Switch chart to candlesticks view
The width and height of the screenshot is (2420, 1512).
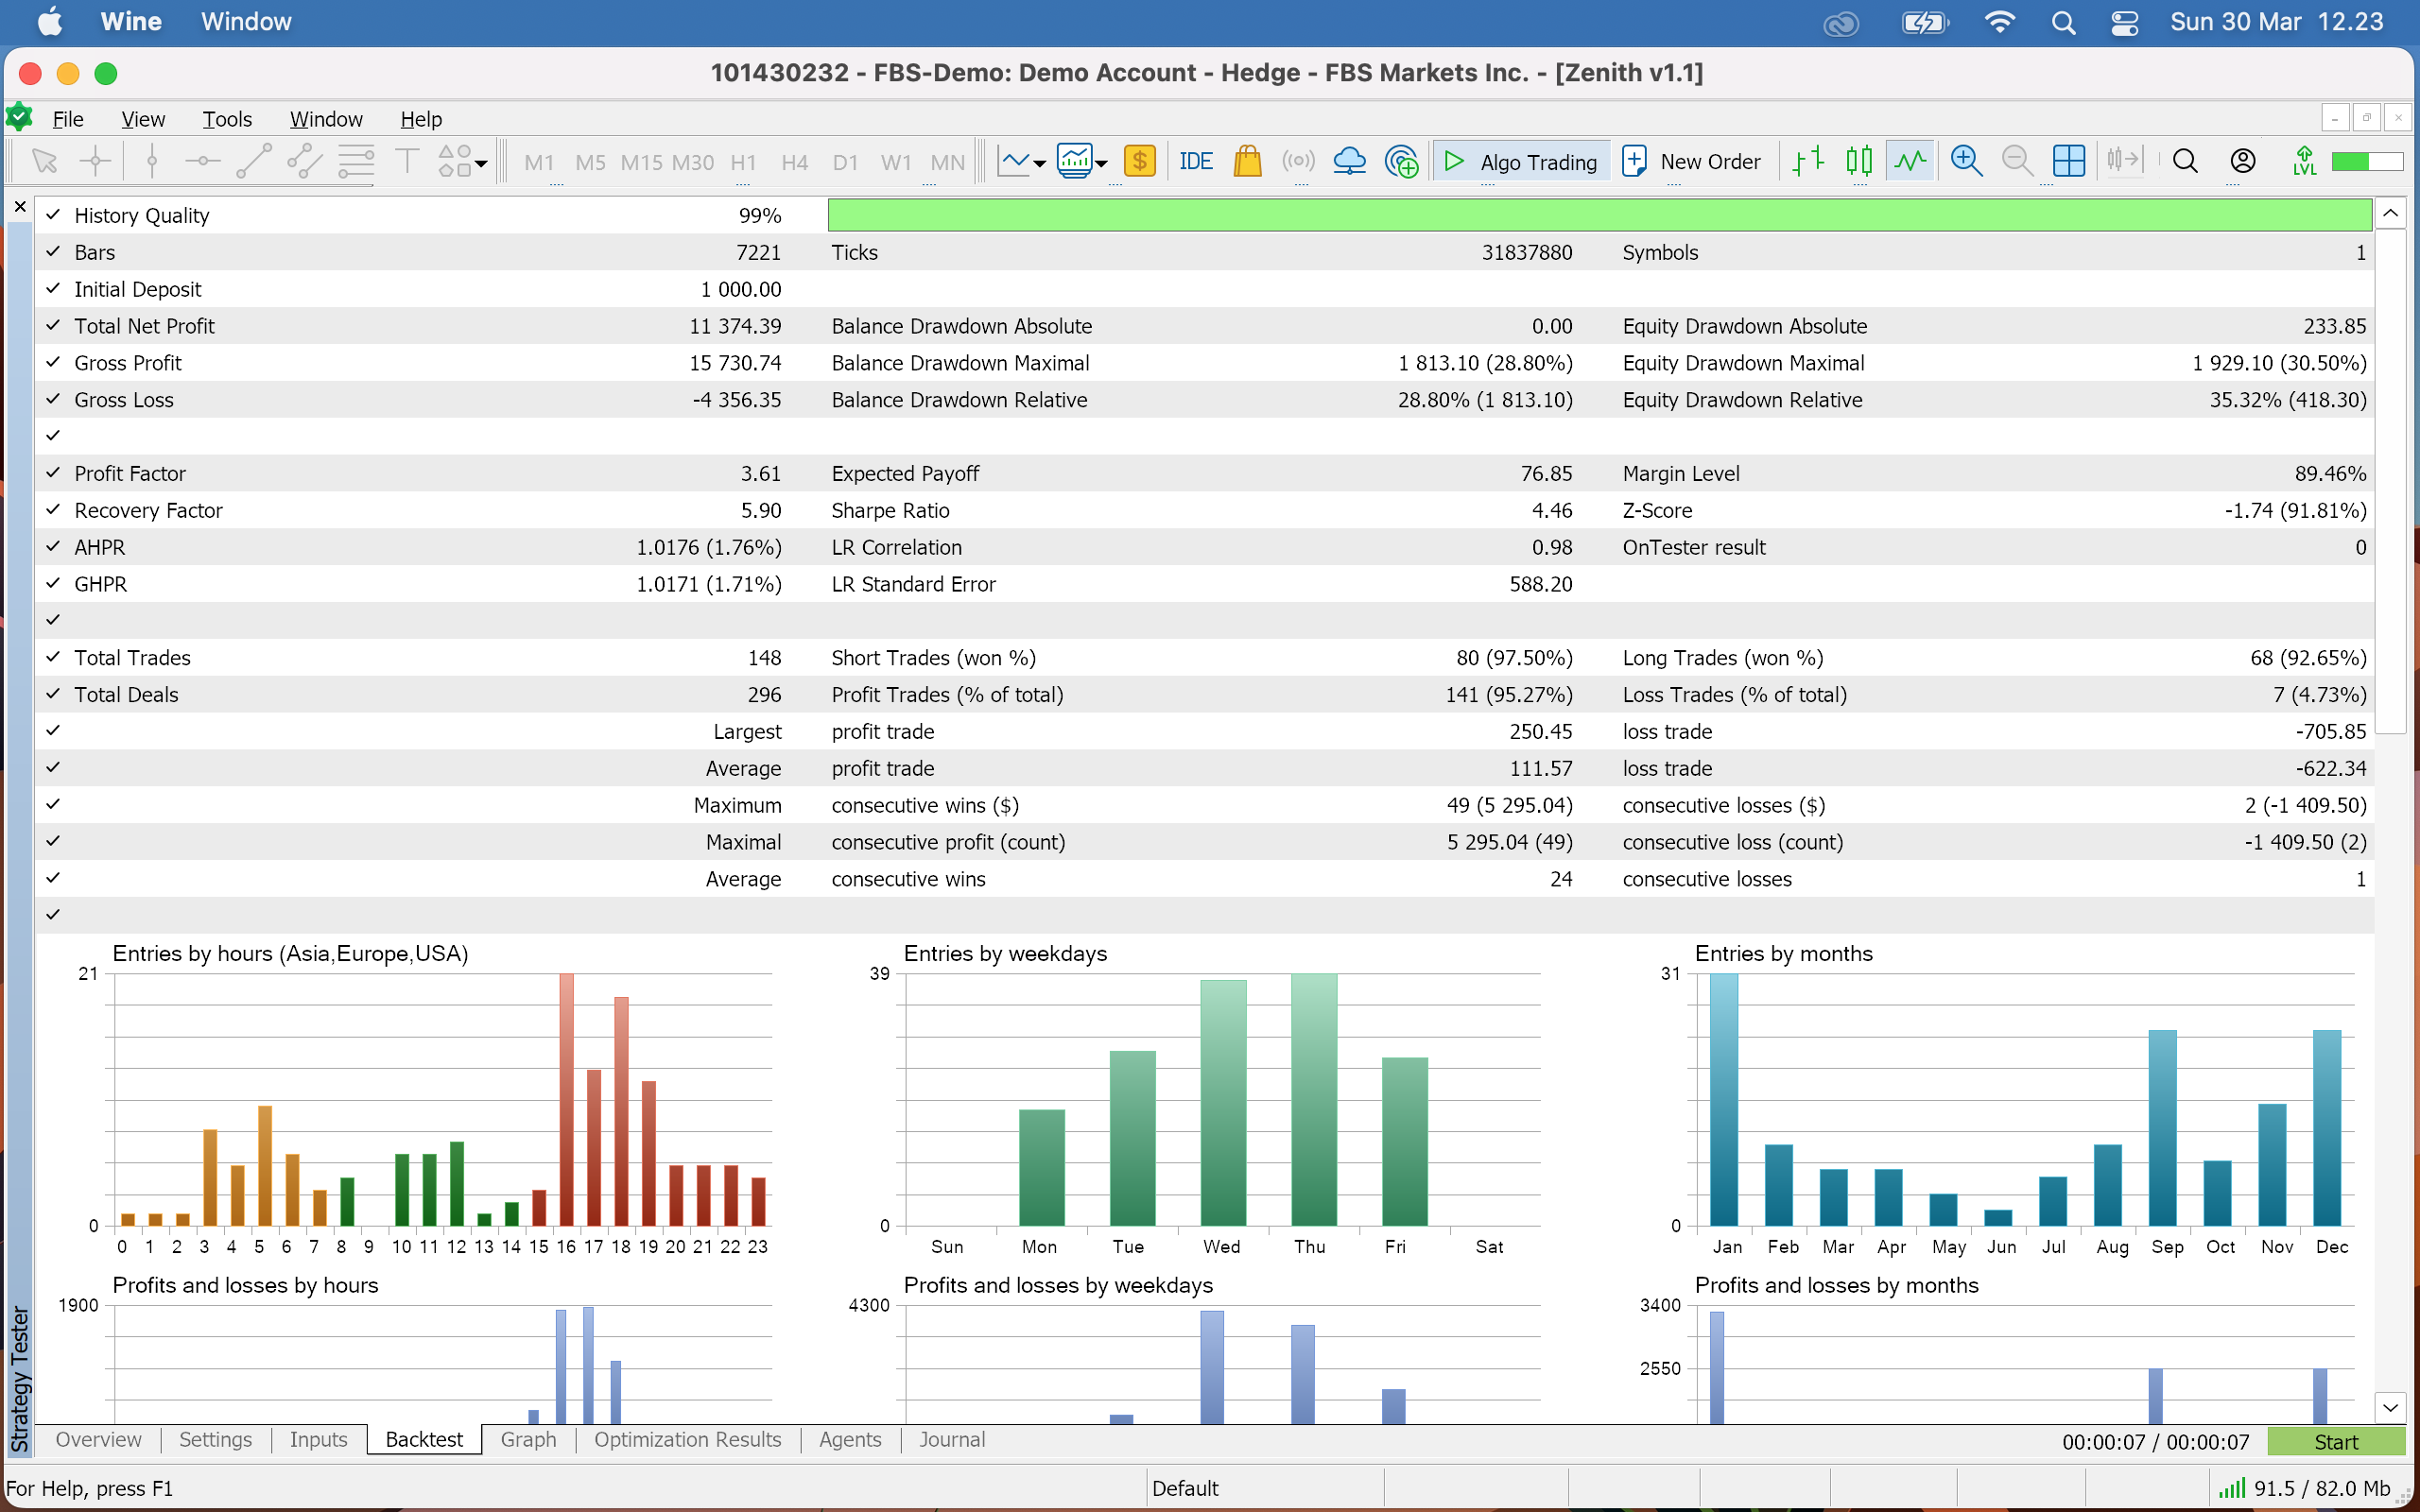pyautogui.click(x=1859, y=161)
